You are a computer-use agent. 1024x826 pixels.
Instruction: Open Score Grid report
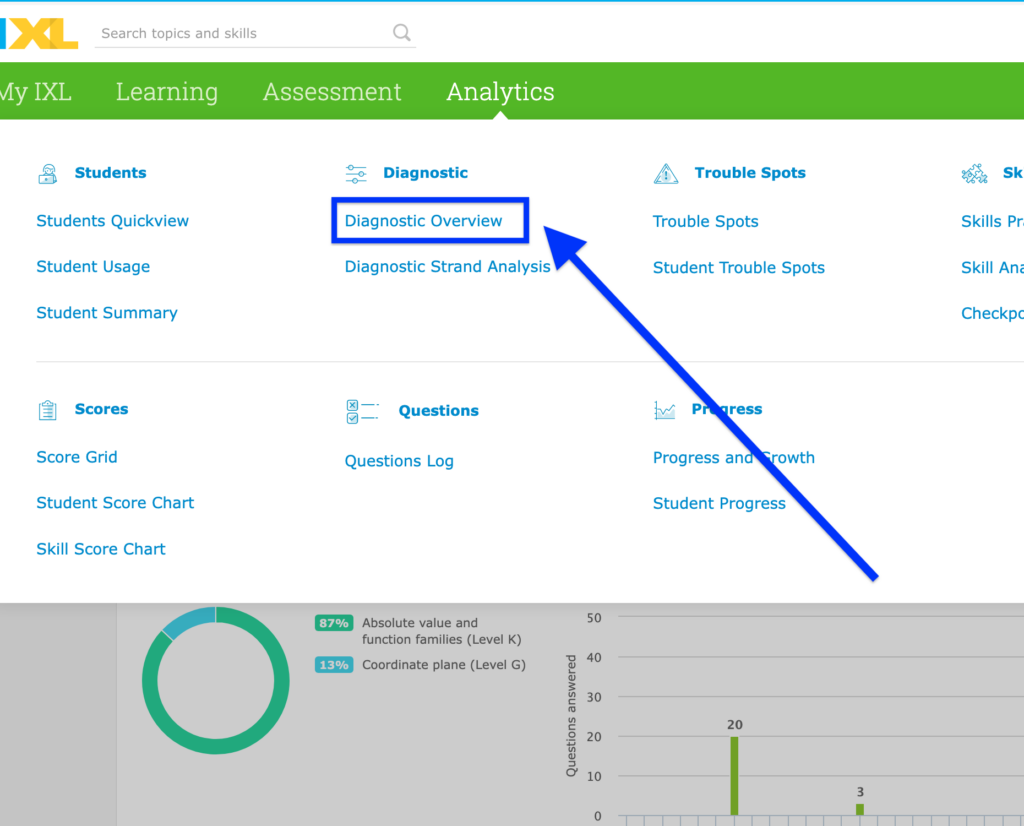(77, 457)
